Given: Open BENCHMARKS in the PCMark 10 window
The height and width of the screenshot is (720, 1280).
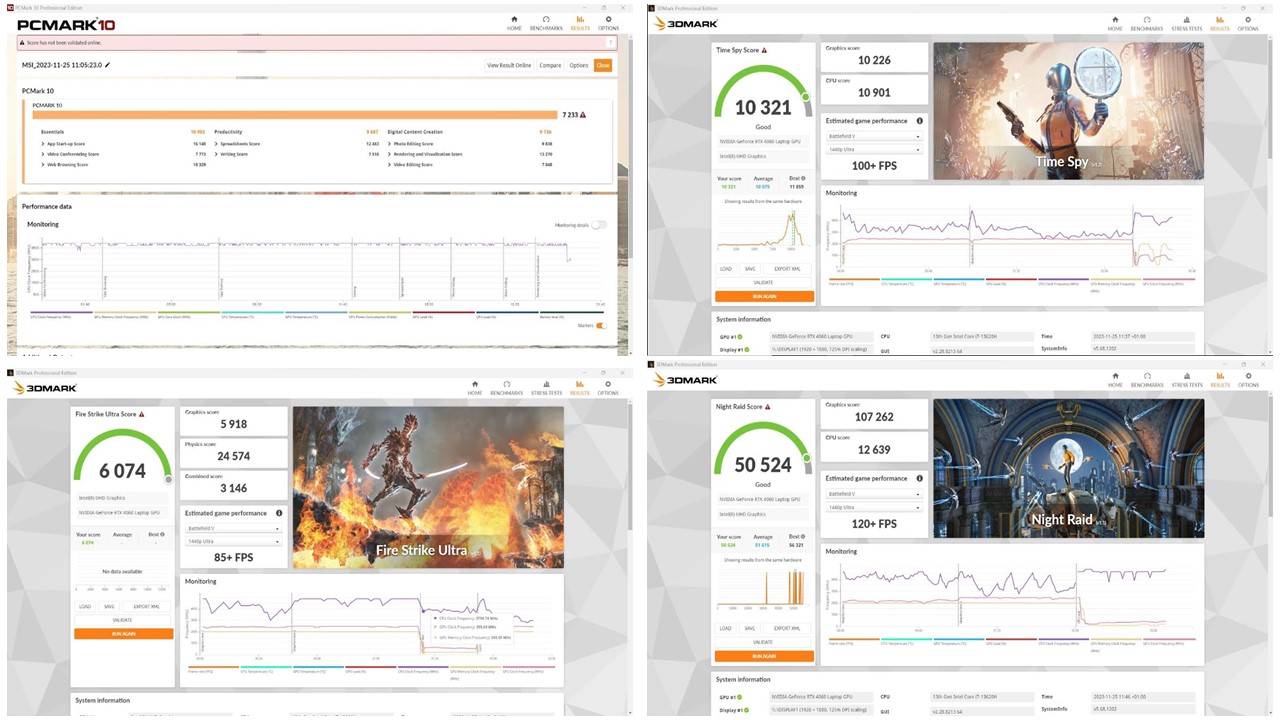Looking at the screenshot, I should (x=546, y=22).
